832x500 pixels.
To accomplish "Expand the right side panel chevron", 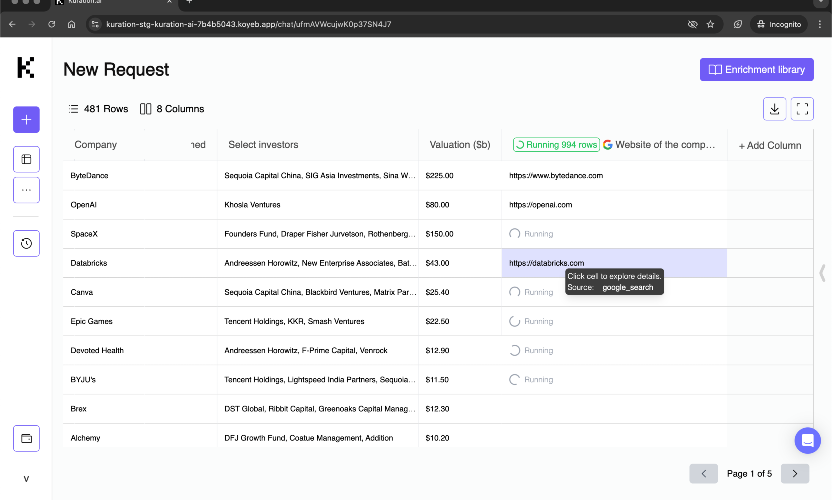I will pyautogui.click(x=822, y=273).
